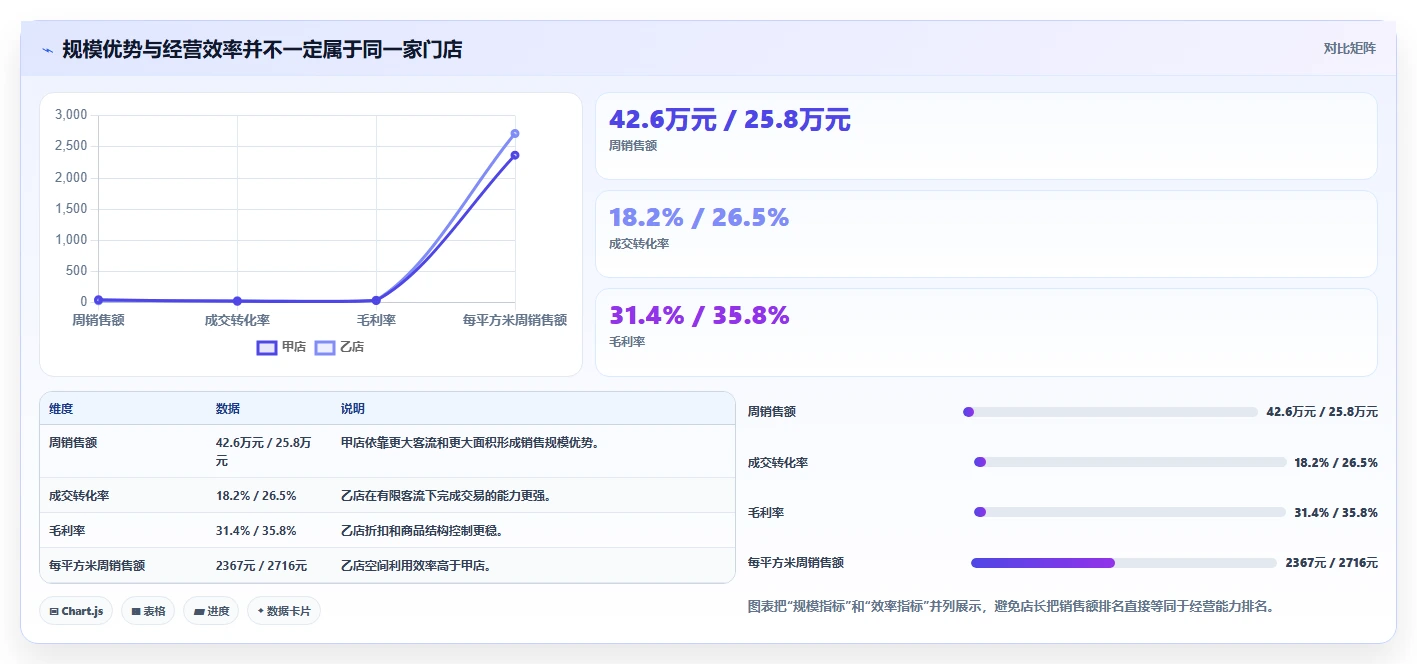Click the page title 规模优势与经营效率

(262, 49)
